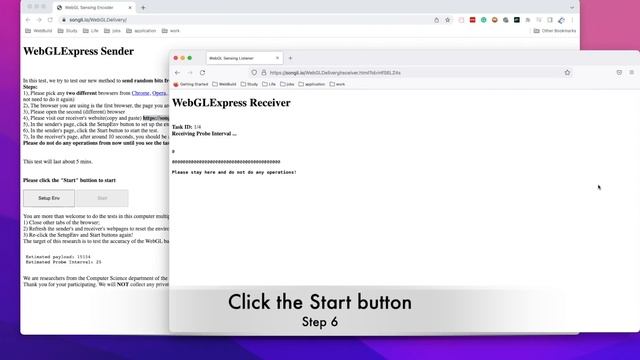Click the WebGLExpress Sender heading
Screen dimensions: 640x360
point(78,51)
